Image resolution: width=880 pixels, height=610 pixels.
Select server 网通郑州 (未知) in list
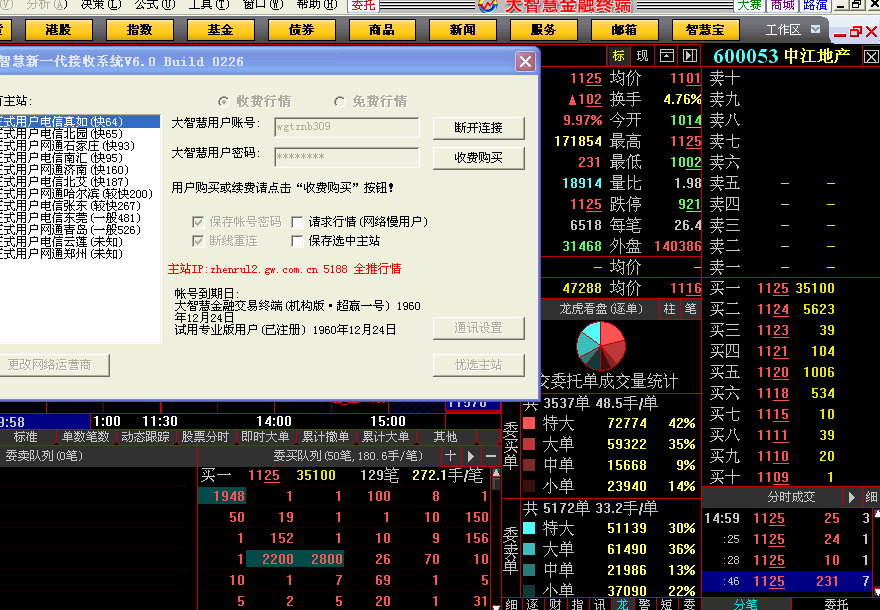(79, 254)
